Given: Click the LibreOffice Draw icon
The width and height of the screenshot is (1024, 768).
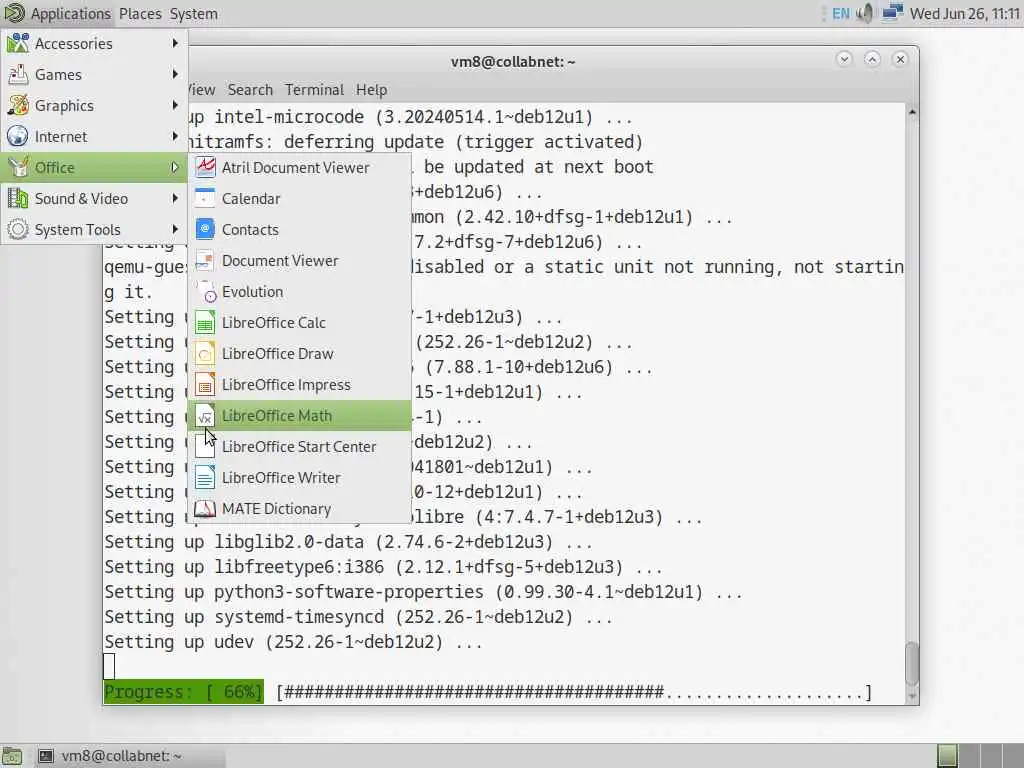Looking at the screenshot, I should [205, 353].
